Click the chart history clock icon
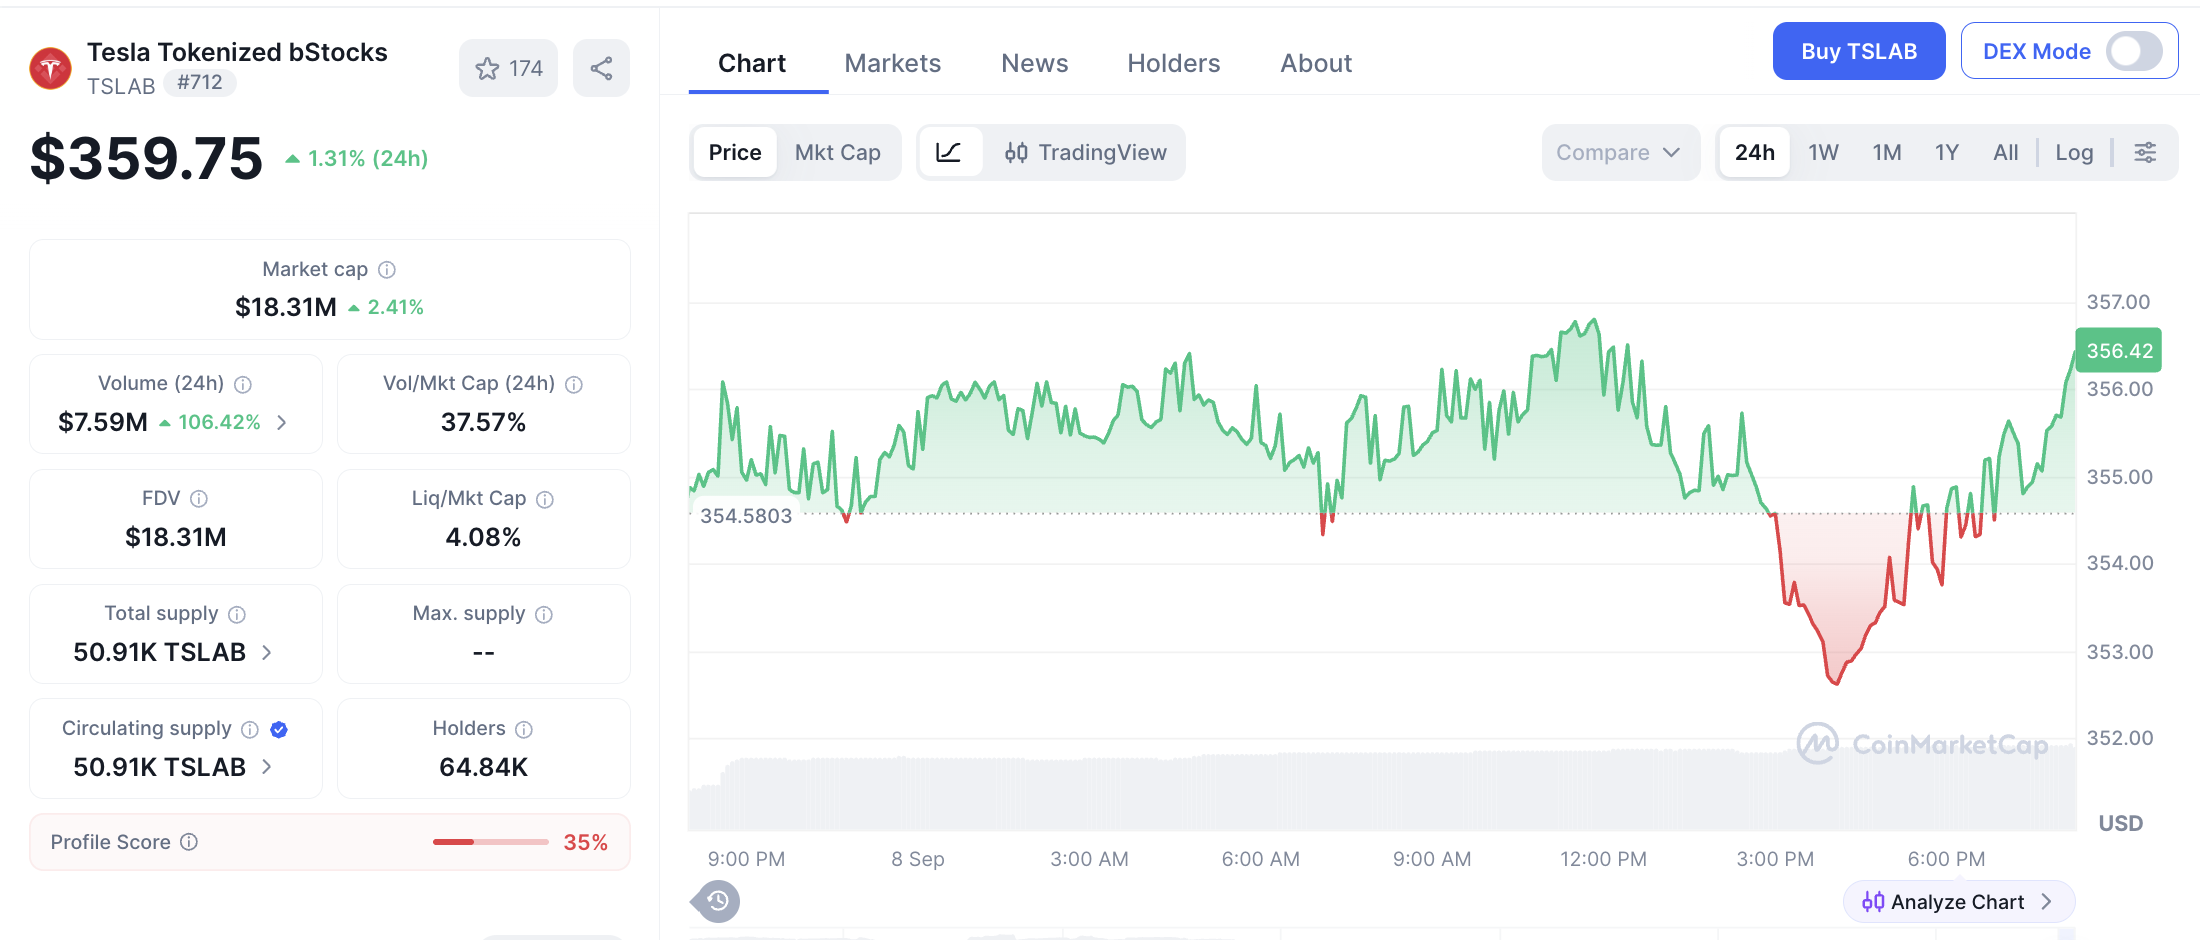This screenshot has width=2200, height=940. pos(717,902)
